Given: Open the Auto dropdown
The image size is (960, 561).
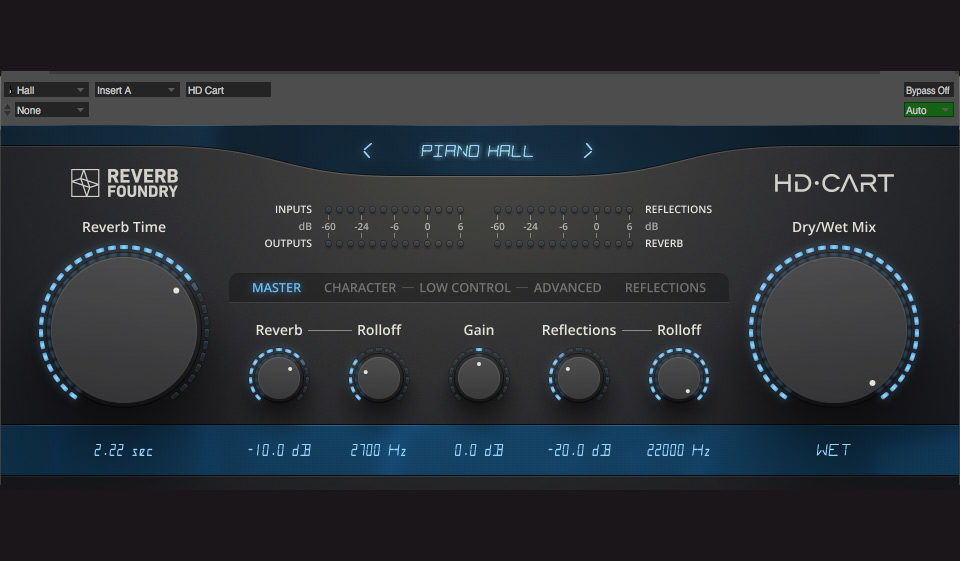Looking at the screenshot, I should pyautogui.click(x=928, y=110).
